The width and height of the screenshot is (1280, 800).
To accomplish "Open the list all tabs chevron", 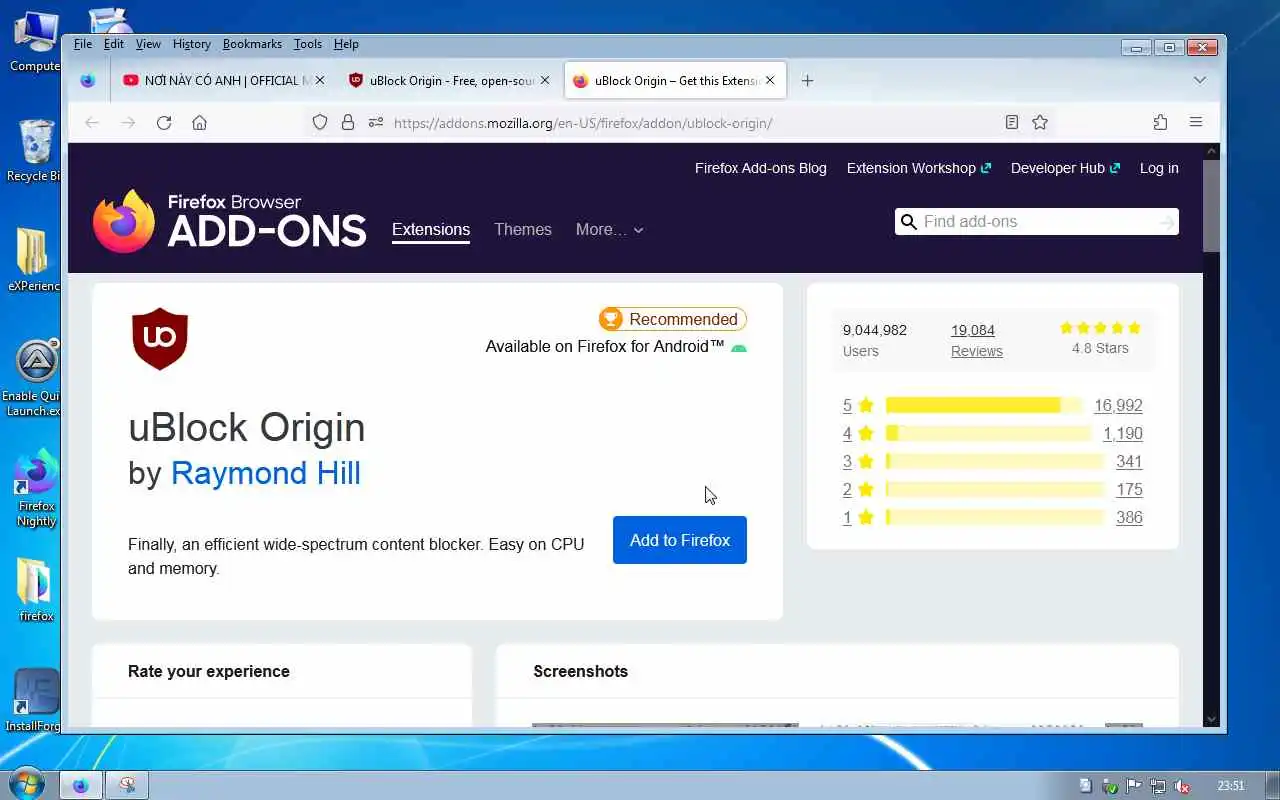I will click(1200, 80).
